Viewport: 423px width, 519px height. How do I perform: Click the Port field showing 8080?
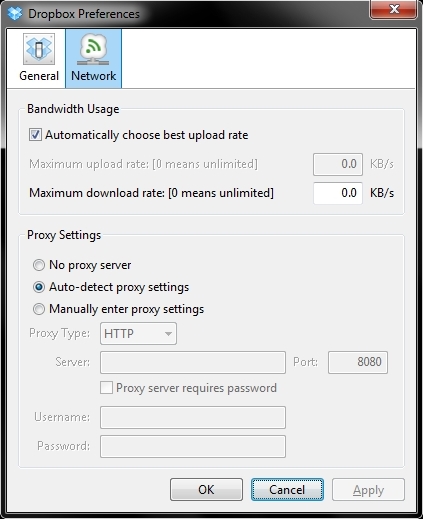358,362
